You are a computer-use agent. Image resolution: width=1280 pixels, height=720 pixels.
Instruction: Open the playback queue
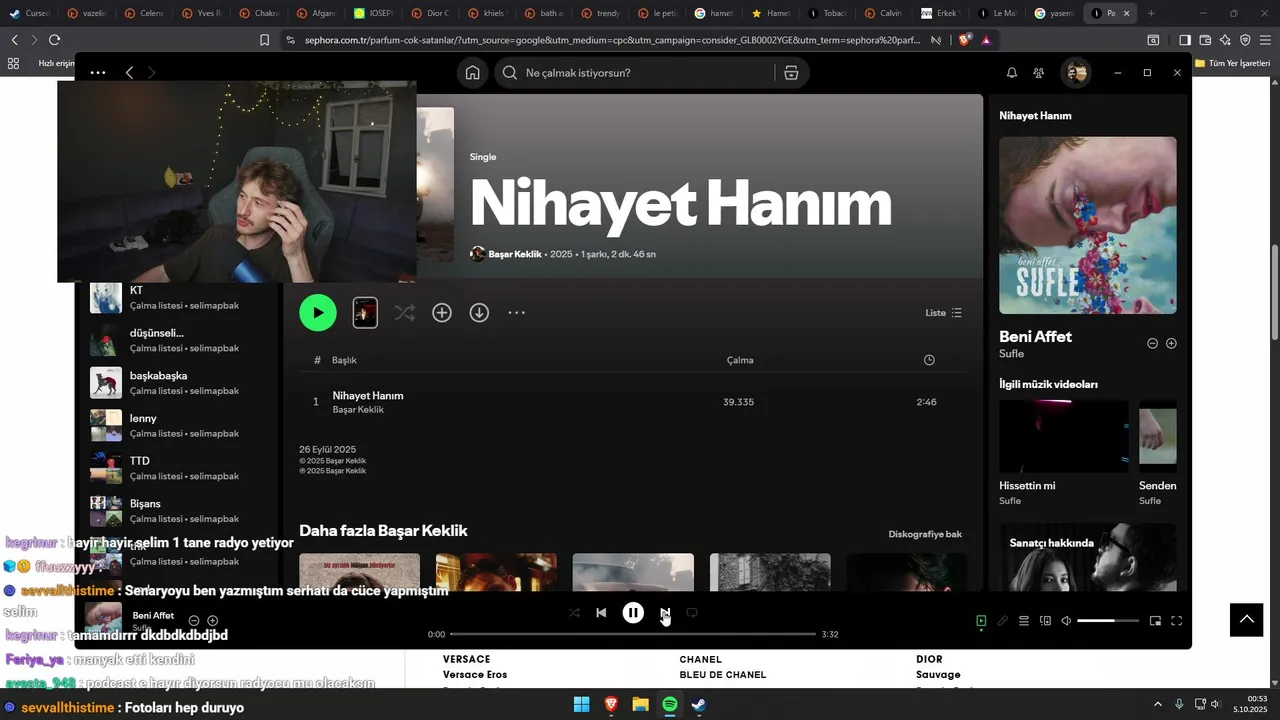(x=1024, y=621)
